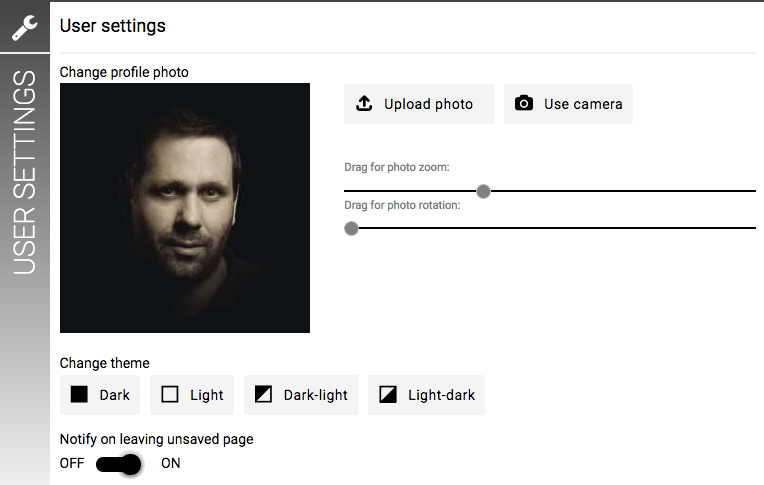
Task: Toggle the unsaved page notification switch
Action: pyautogui.click(x=119, y=464)
